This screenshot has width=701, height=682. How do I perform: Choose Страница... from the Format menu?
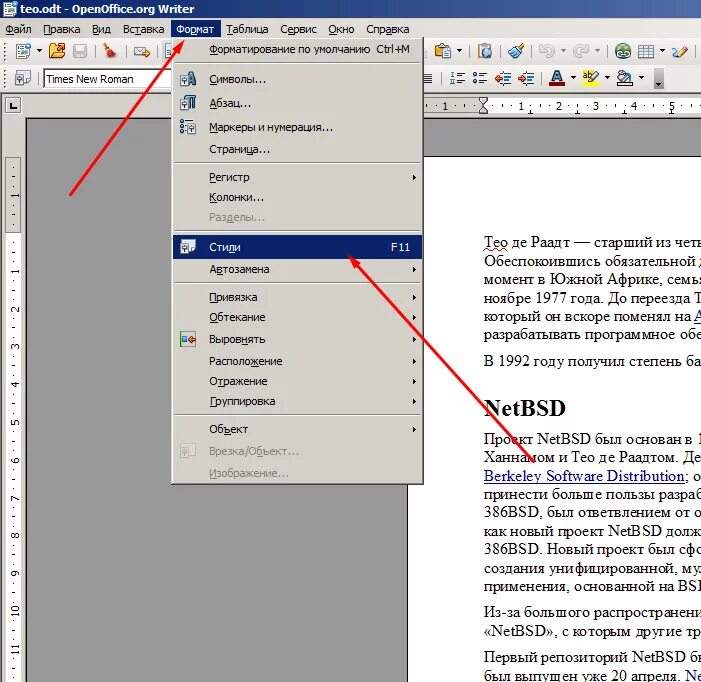pos(297,149)
